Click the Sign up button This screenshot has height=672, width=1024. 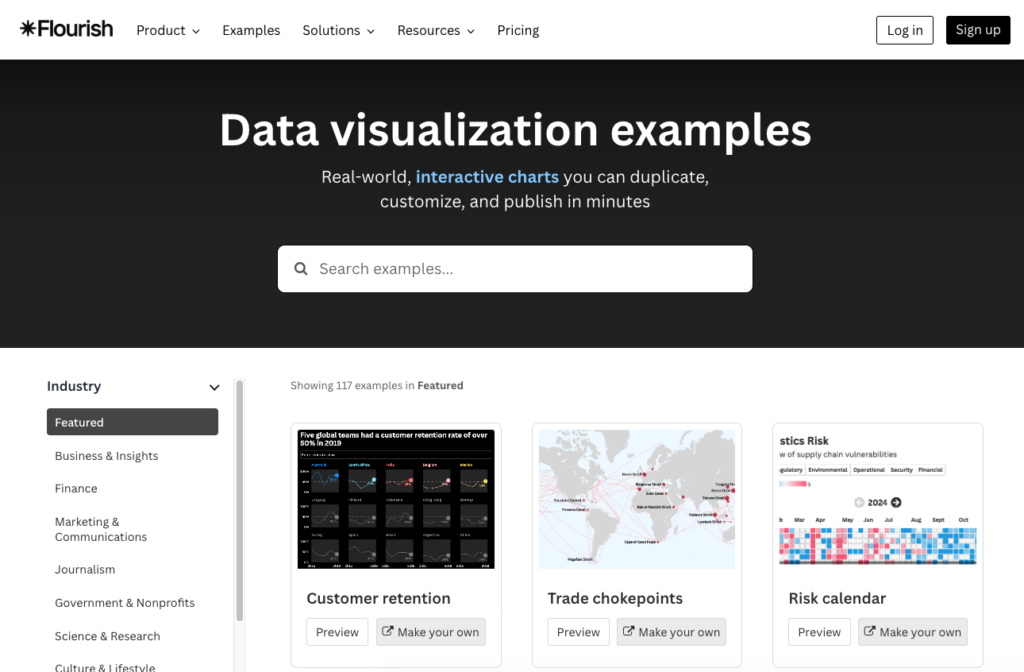(978, 30)
